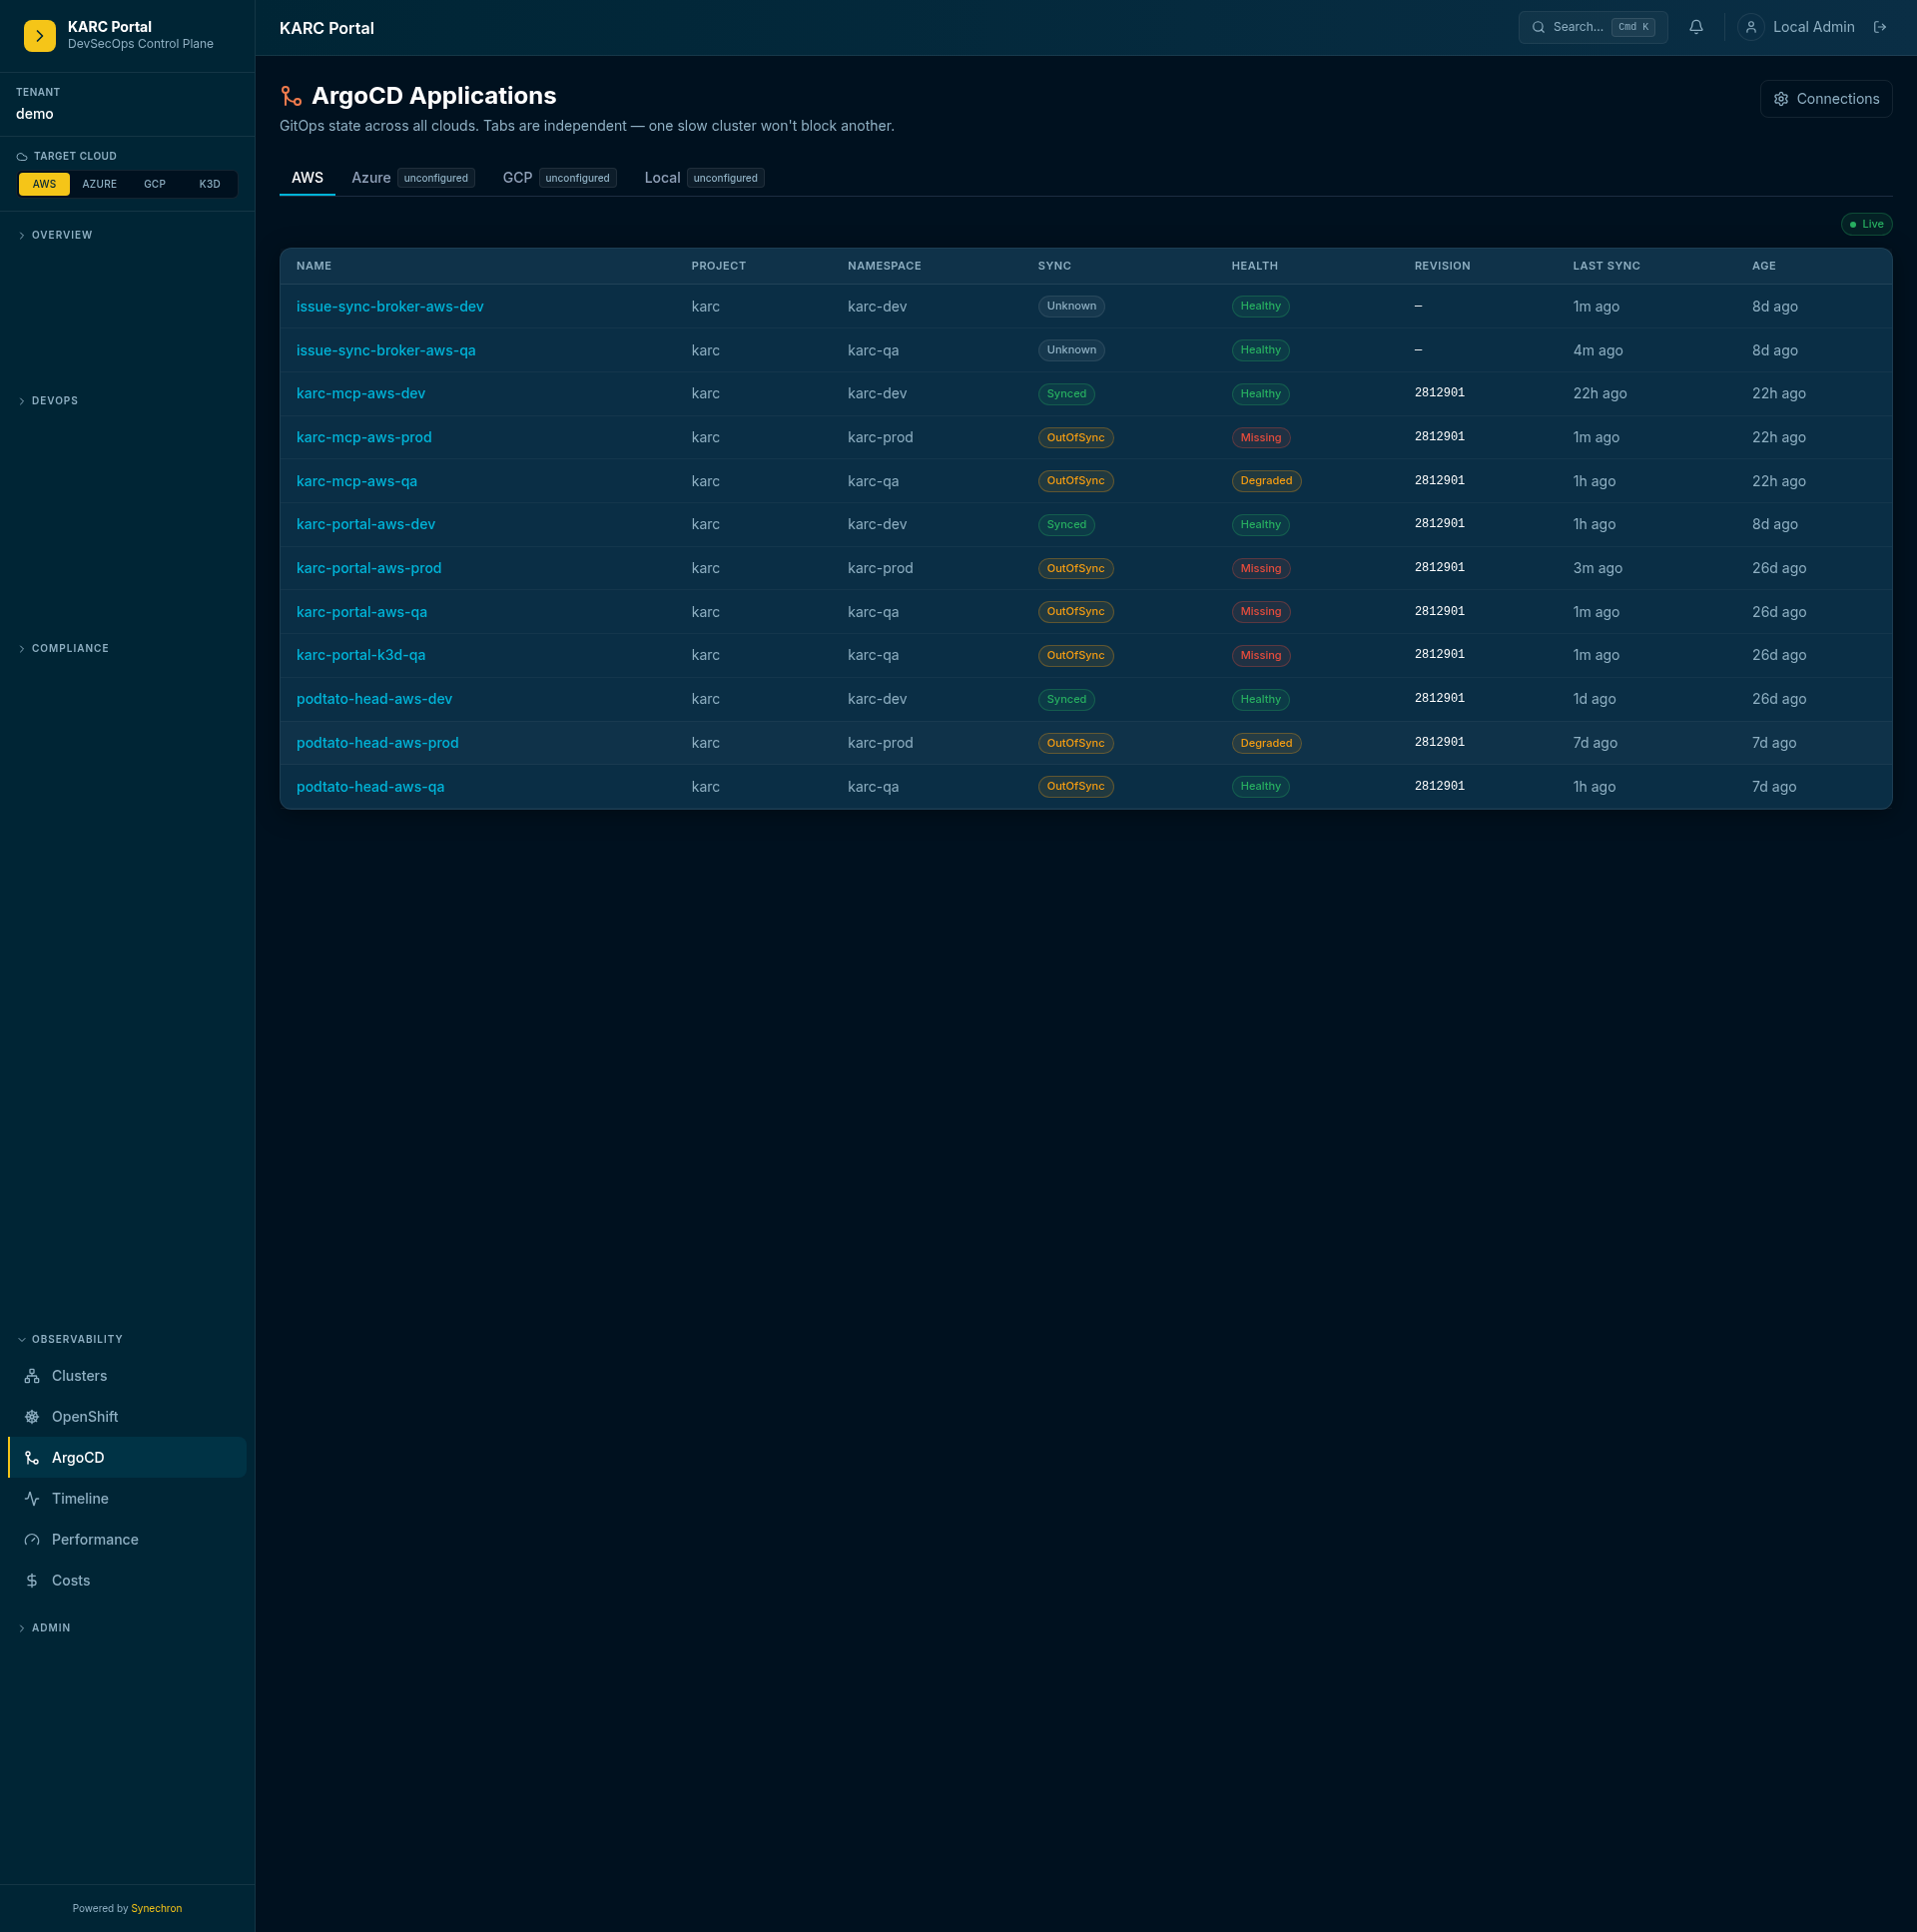Screen dimensions: 1917x1932
Task: Click the AGE column header
Action: (1763, 266)
